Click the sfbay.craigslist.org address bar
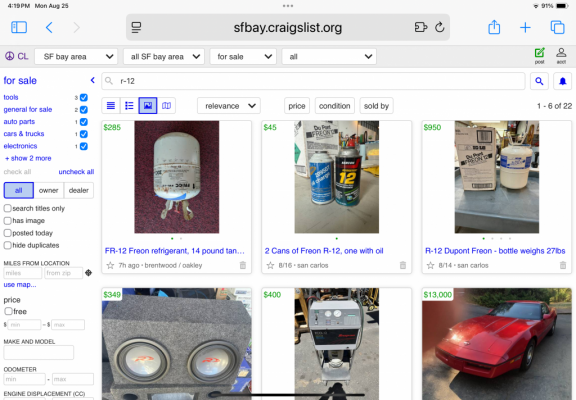This screenshot has height=400, width=576. pos(288,27)
